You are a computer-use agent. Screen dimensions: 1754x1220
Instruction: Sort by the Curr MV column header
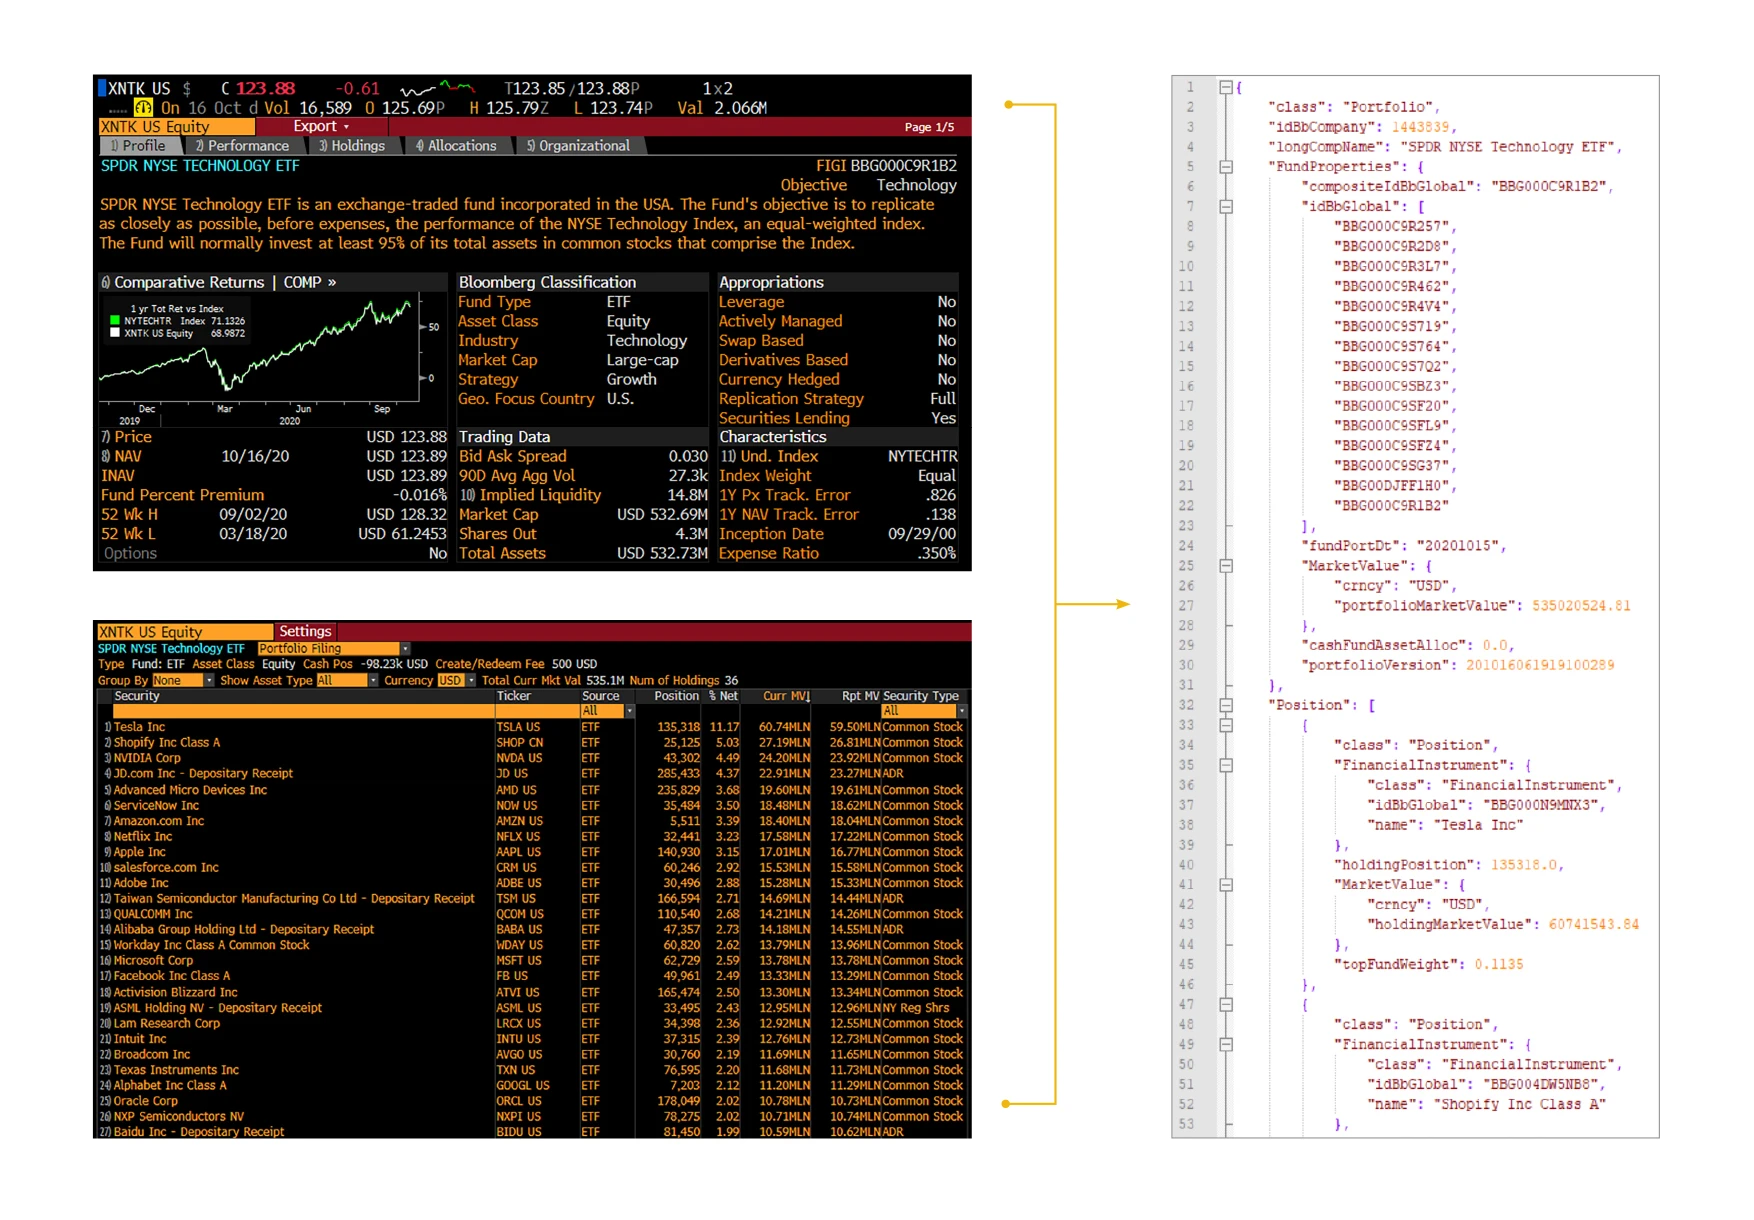tap(786, 696)
